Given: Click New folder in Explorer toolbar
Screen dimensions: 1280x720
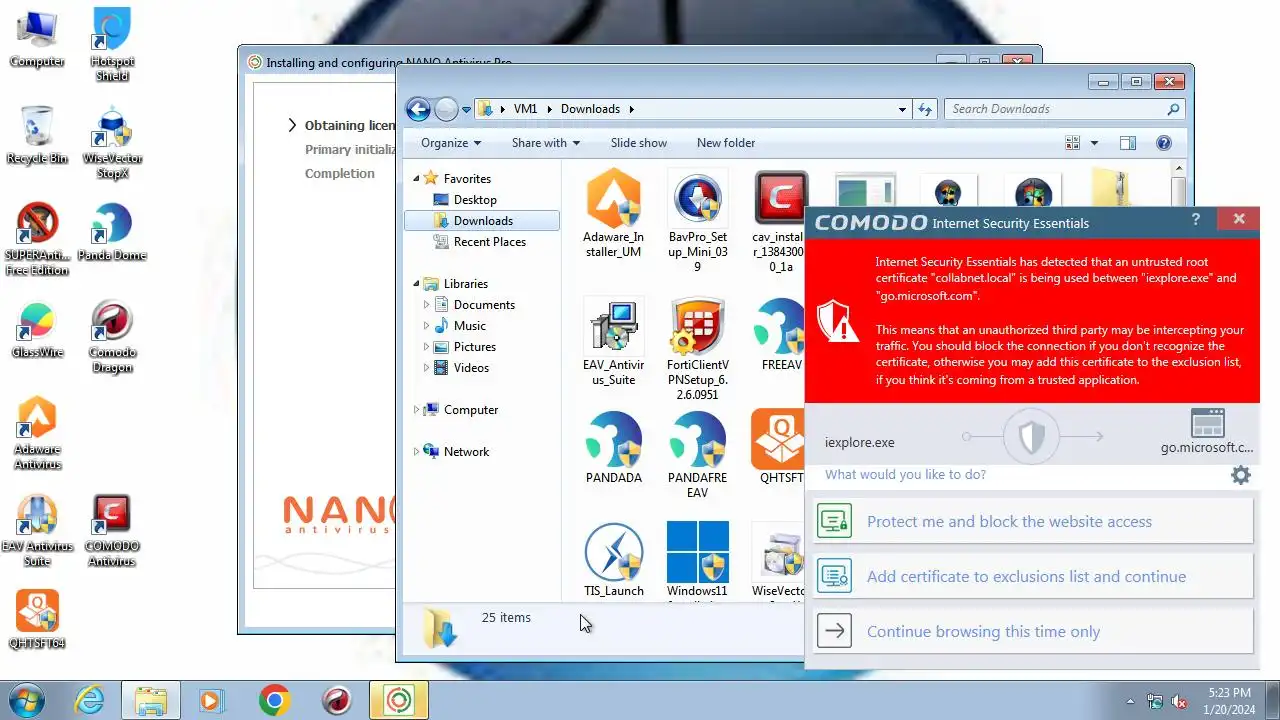Looking at the screenshot, I should pyautogui.click(x=726, y=143).
